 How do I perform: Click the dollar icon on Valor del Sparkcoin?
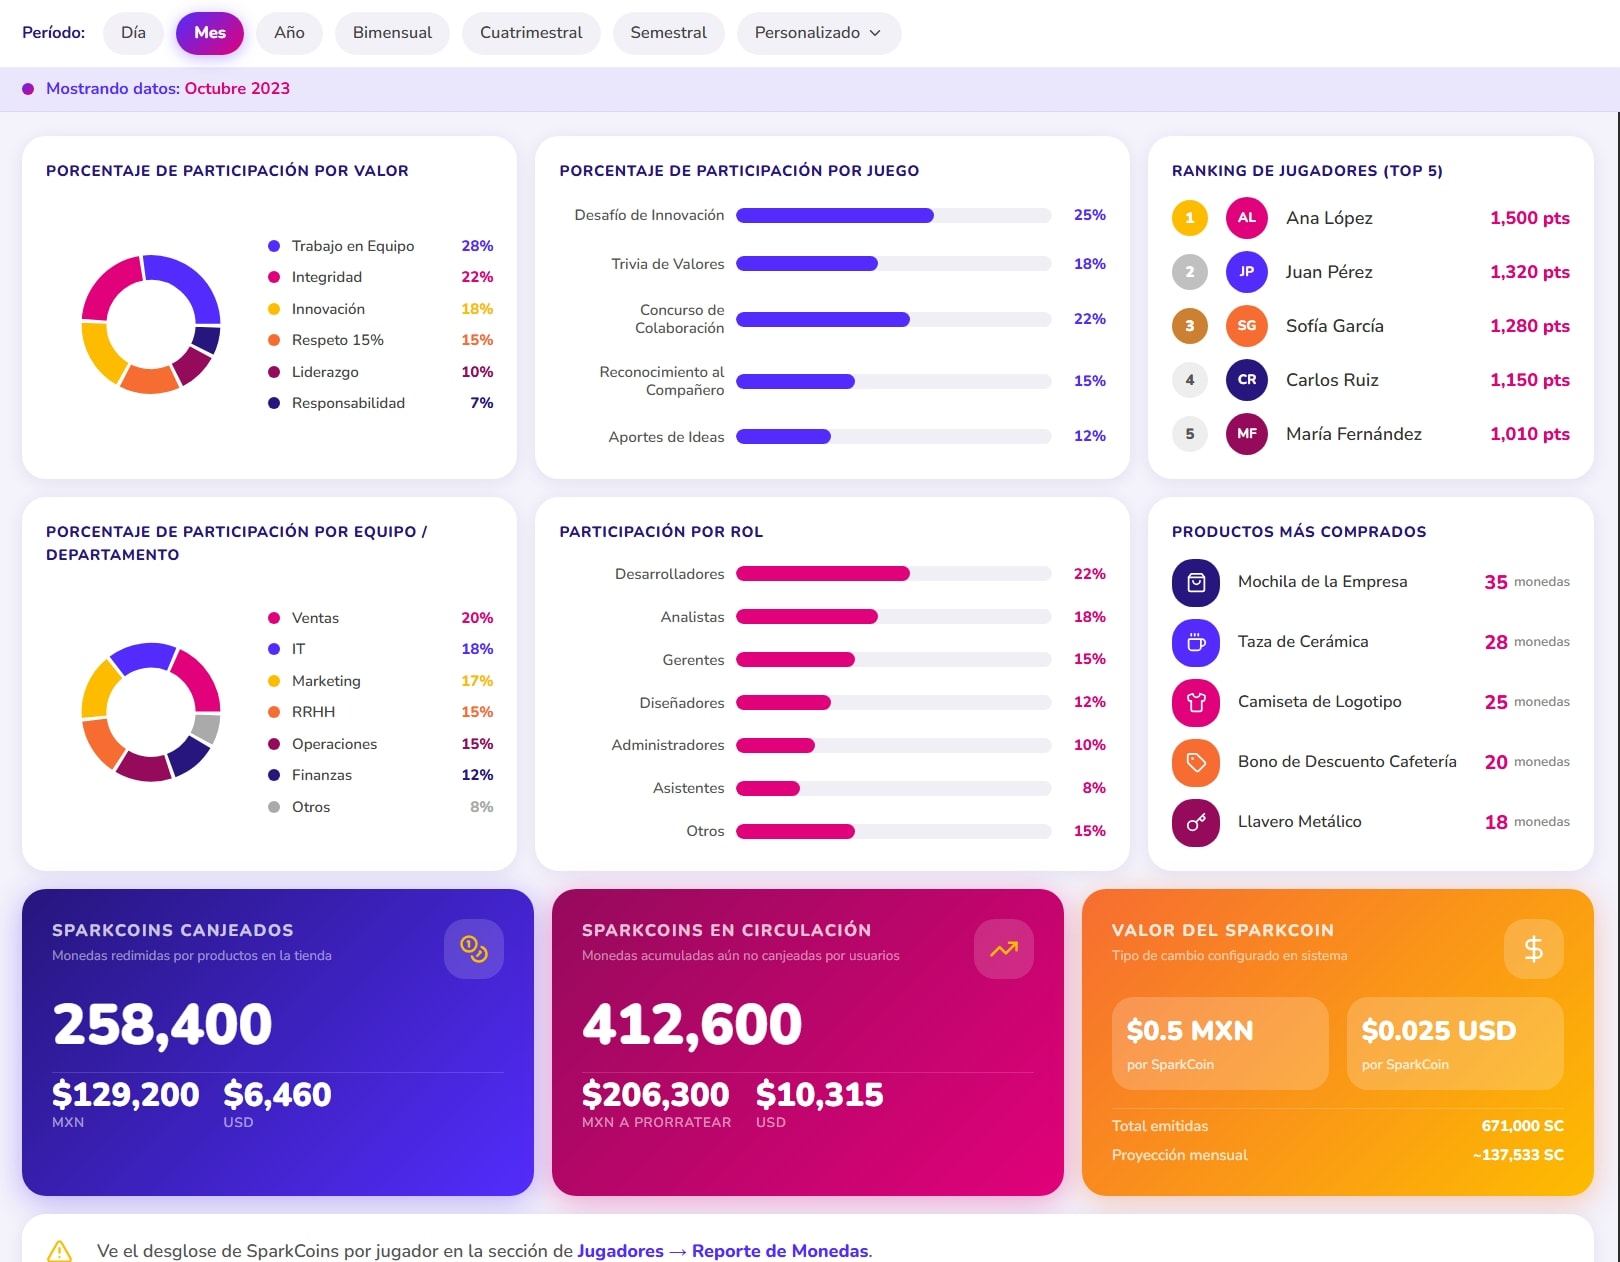click(x=1534, y=949)
